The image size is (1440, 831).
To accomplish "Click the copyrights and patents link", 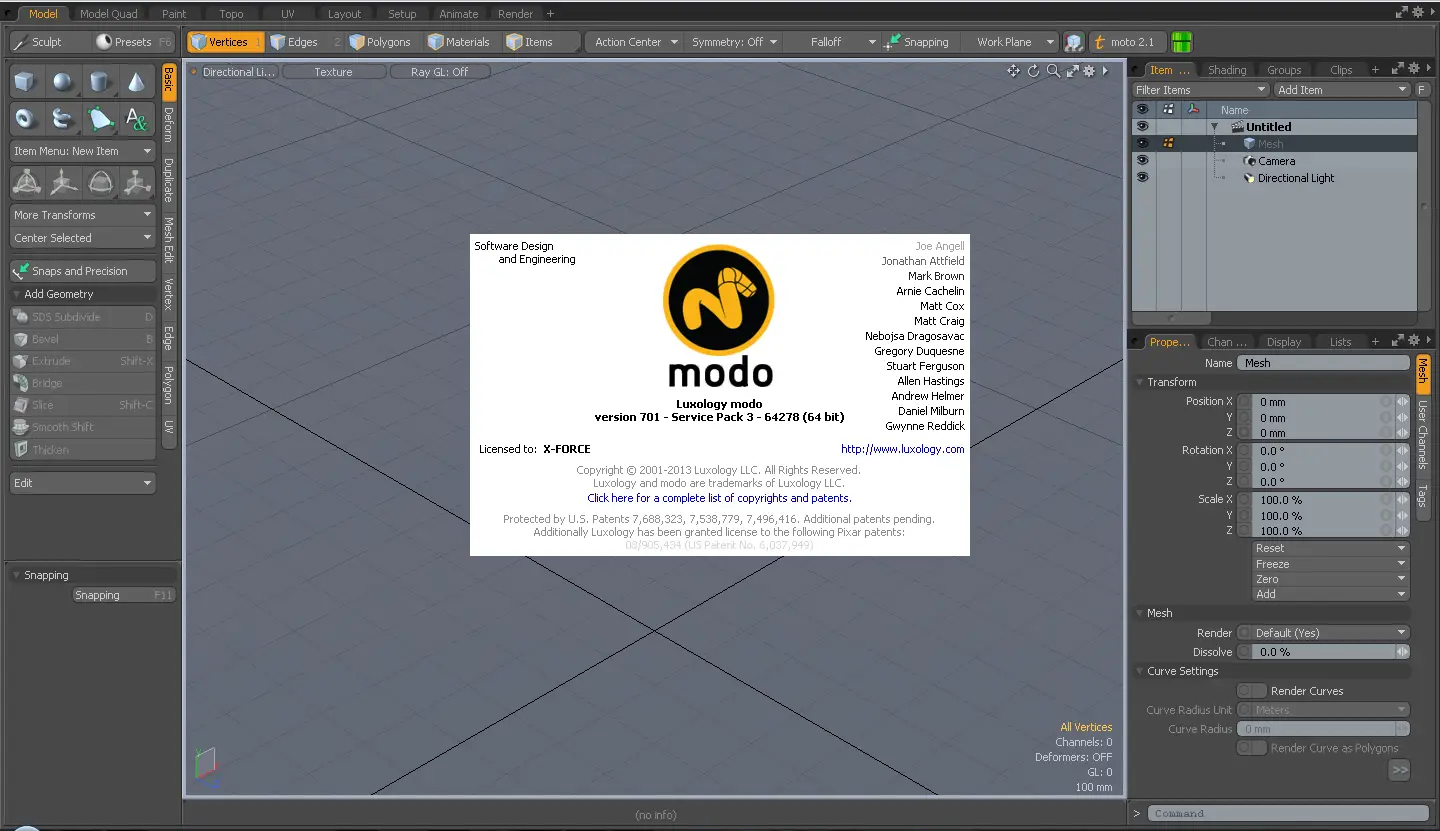I will (719, 498).
